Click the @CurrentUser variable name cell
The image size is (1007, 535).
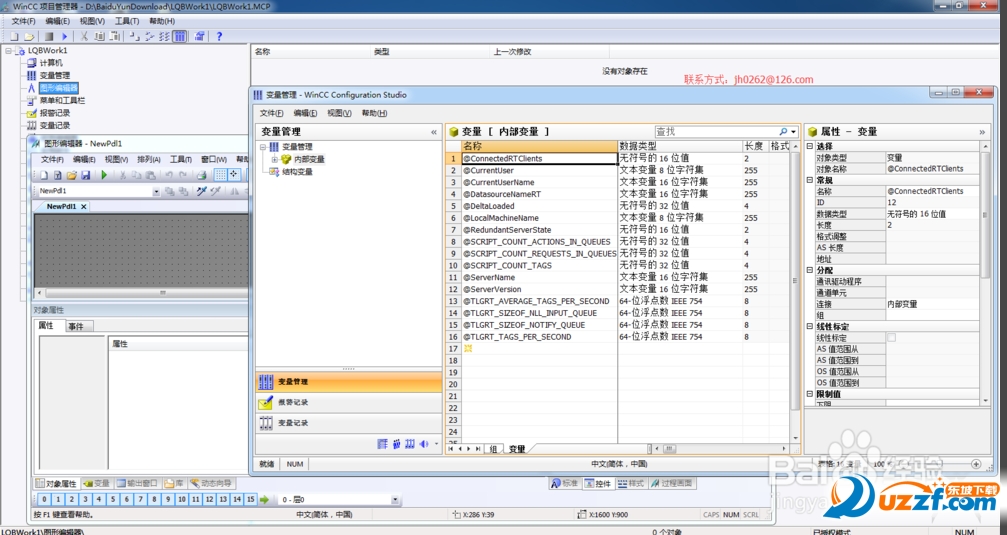(x=539, y=170)
